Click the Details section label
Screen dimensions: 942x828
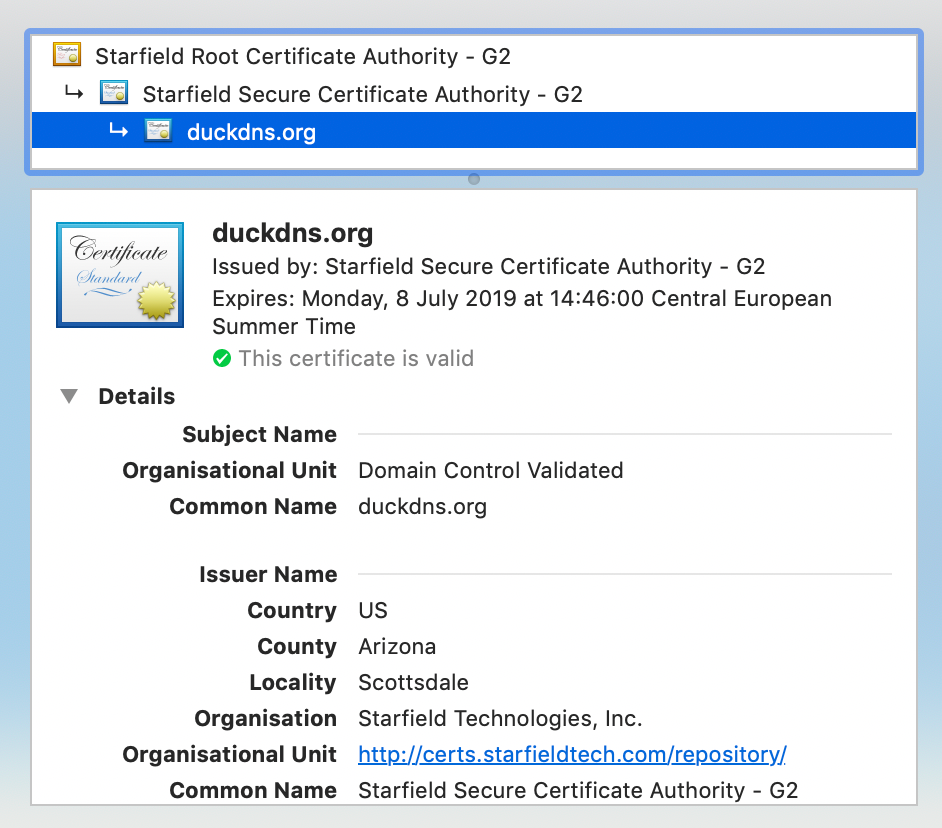coord(136,397)
